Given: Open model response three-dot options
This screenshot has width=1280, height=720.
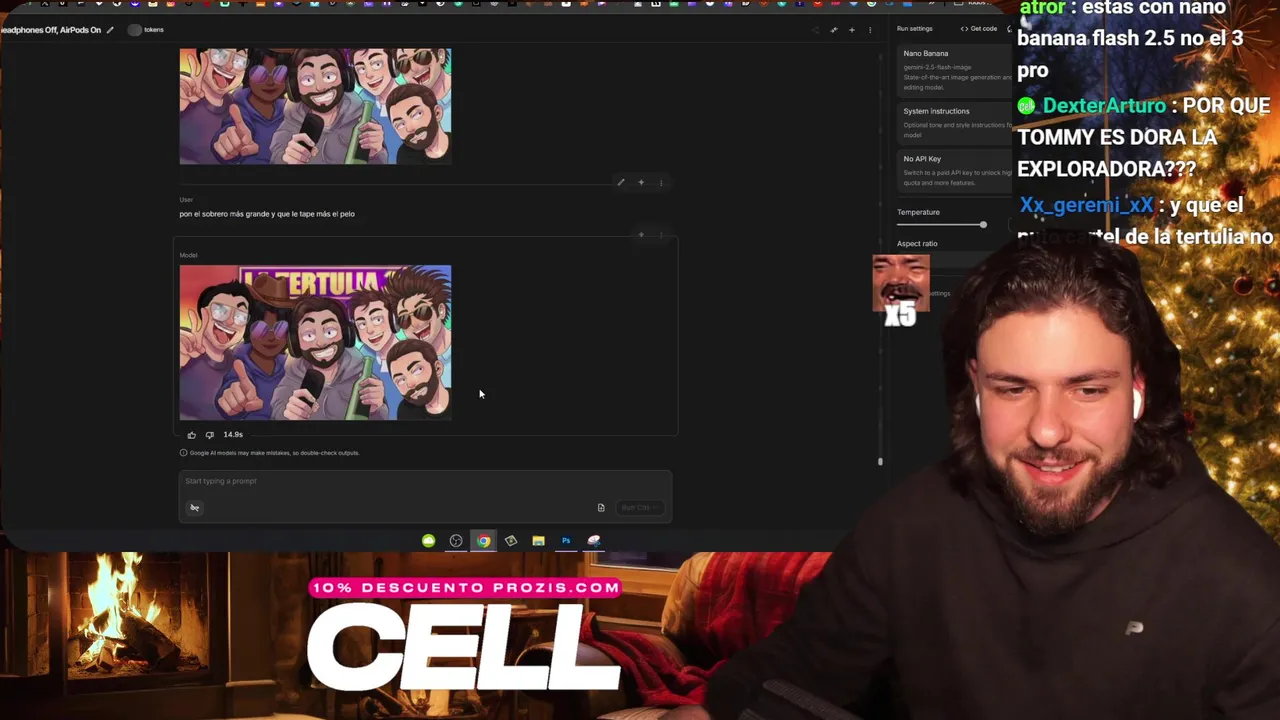Looking at the screenshot, I should (x=661, y=235).
